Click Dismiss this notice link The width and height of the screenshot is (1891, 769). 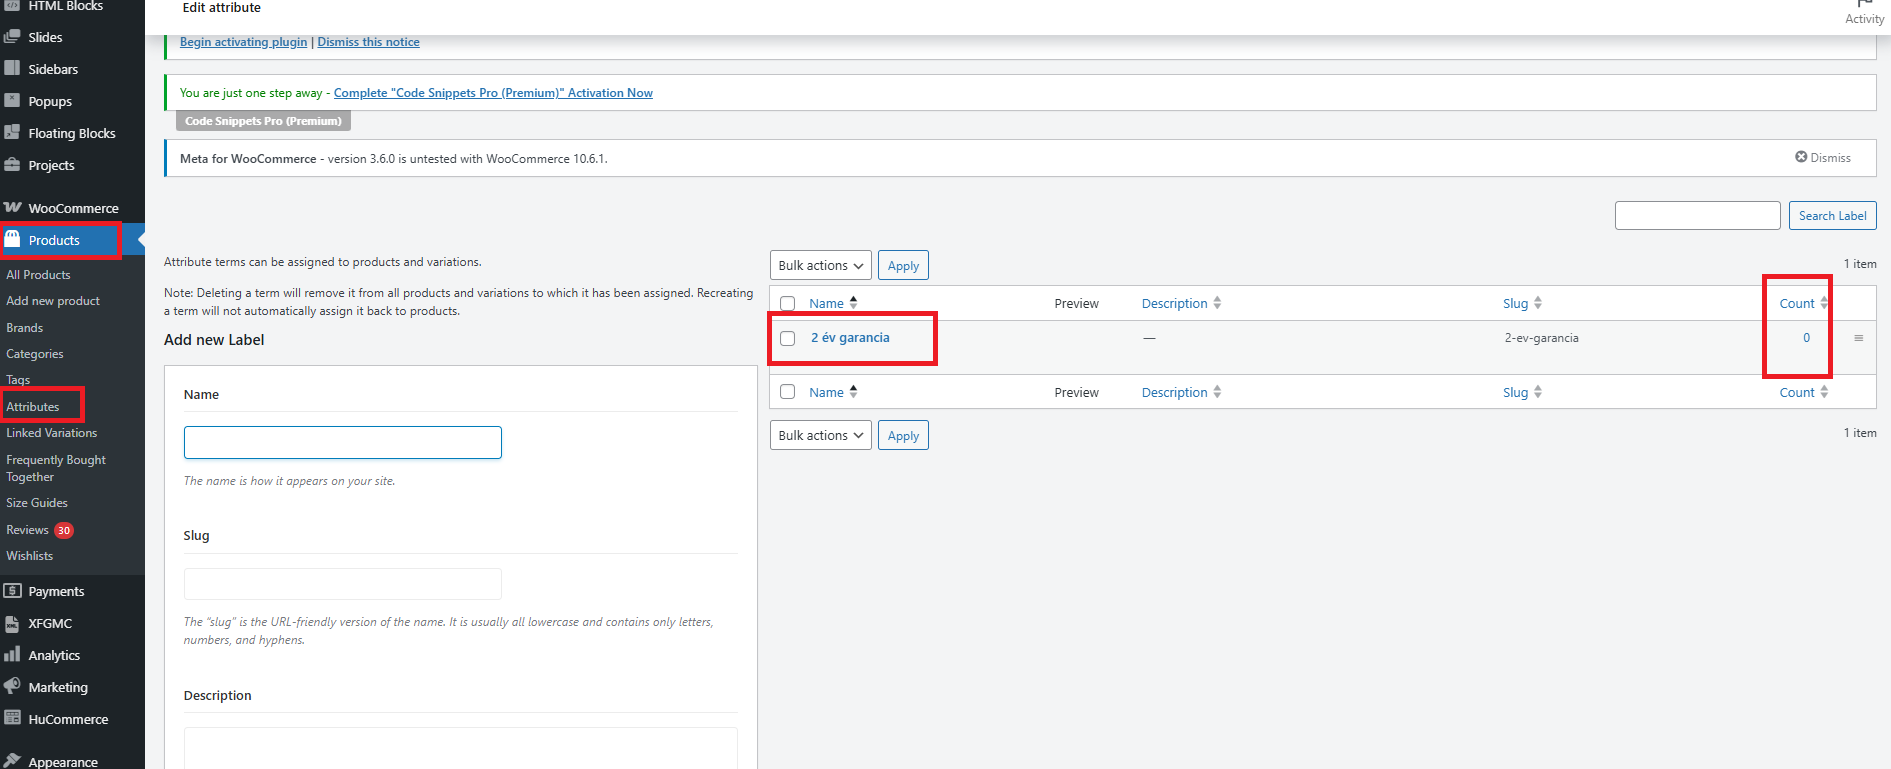tap(368, 42)
